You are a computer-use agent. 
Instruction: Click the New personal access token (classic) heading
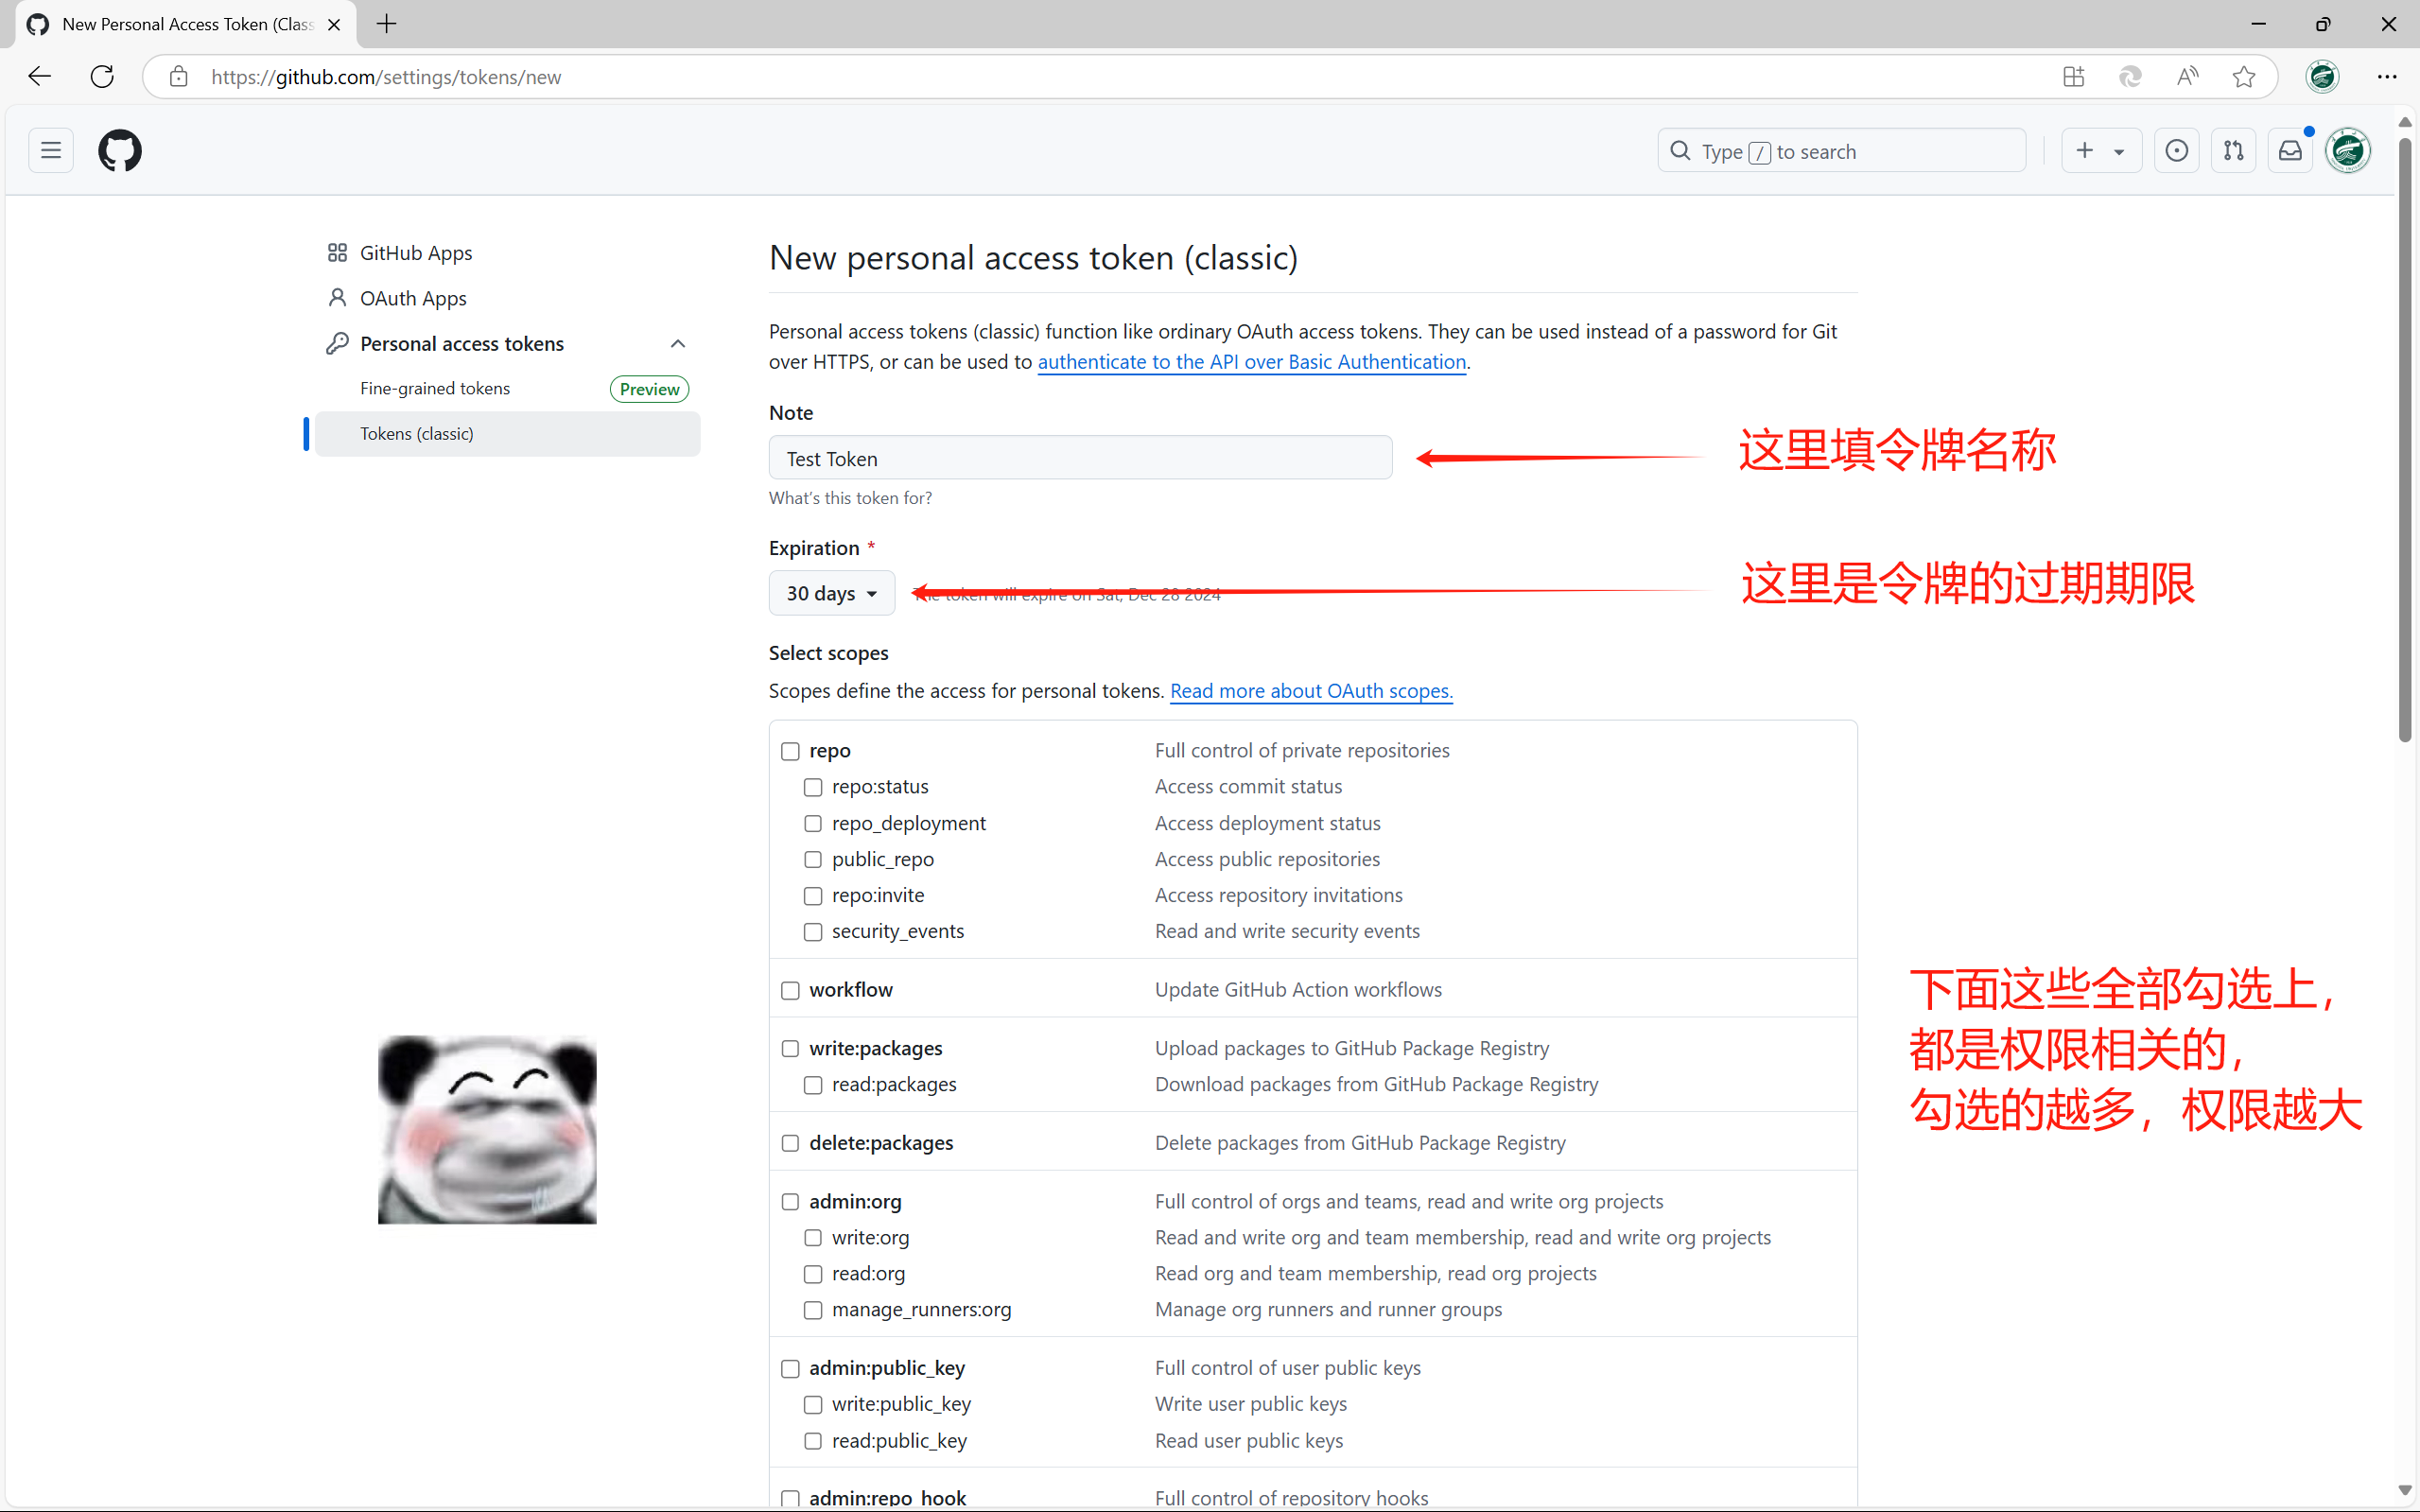1033,258
